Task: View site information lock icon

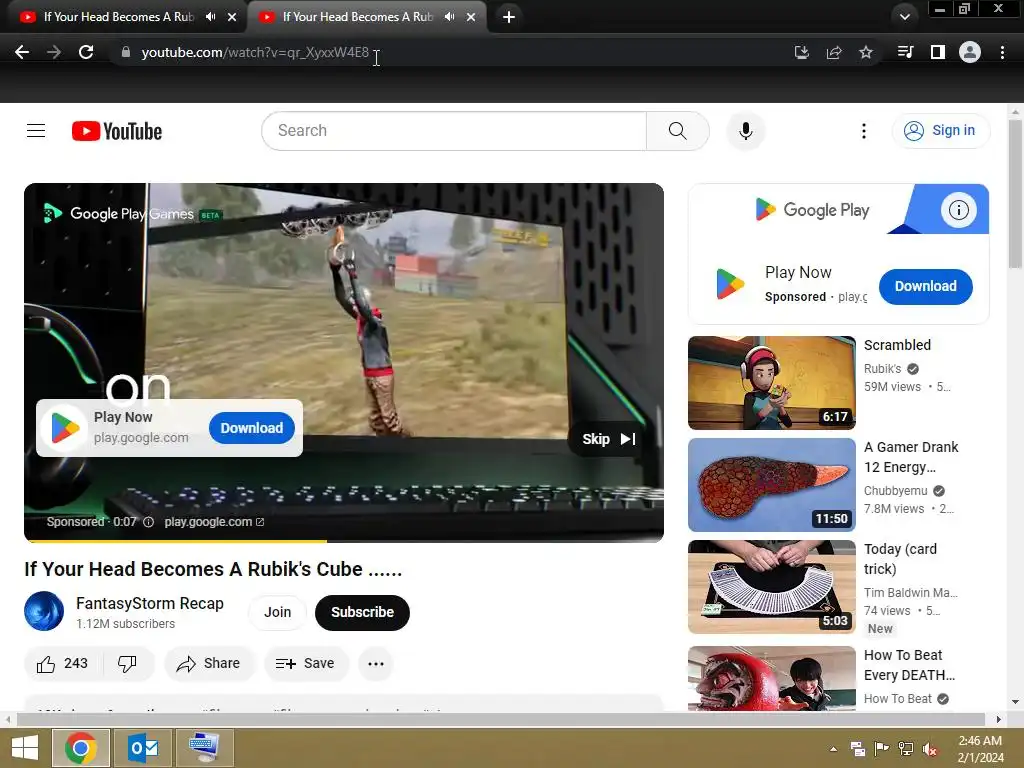Action: tap(126, 52)
